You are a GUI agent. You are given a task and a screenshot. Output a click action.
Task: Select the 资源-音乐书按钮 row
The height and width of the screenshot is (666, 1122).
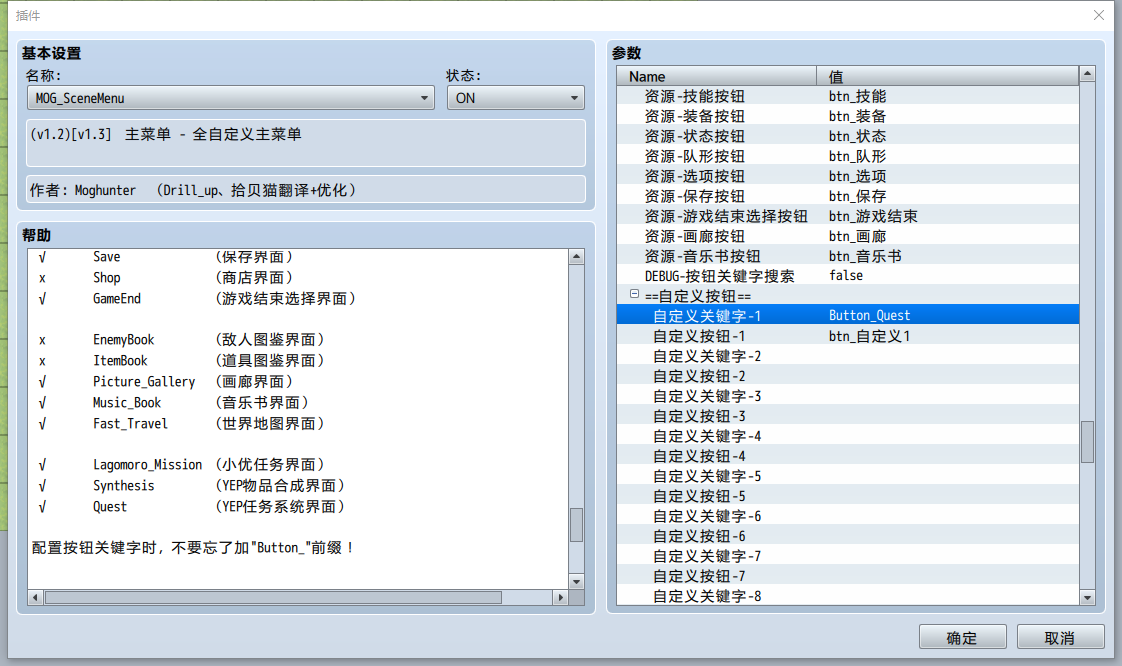pyautogui.click(x=848, y=256)
